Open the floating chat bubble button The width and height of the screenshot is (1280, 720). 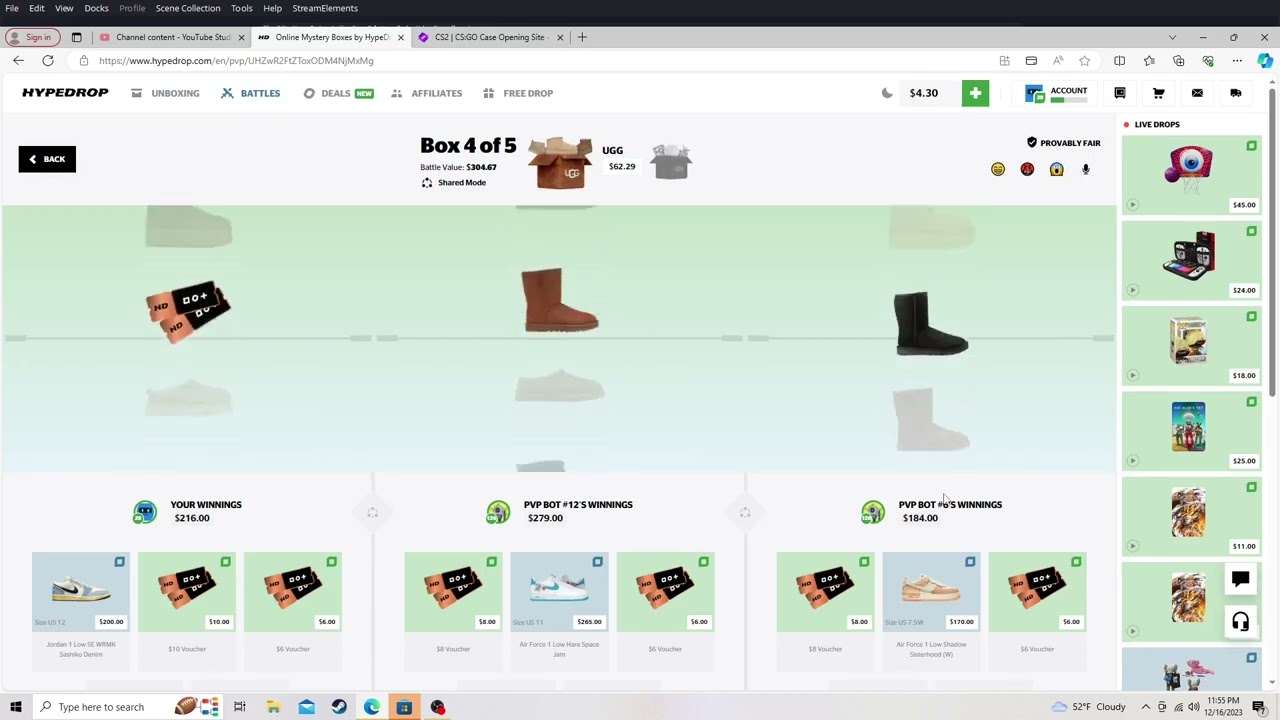click(x=1240, y=579)
